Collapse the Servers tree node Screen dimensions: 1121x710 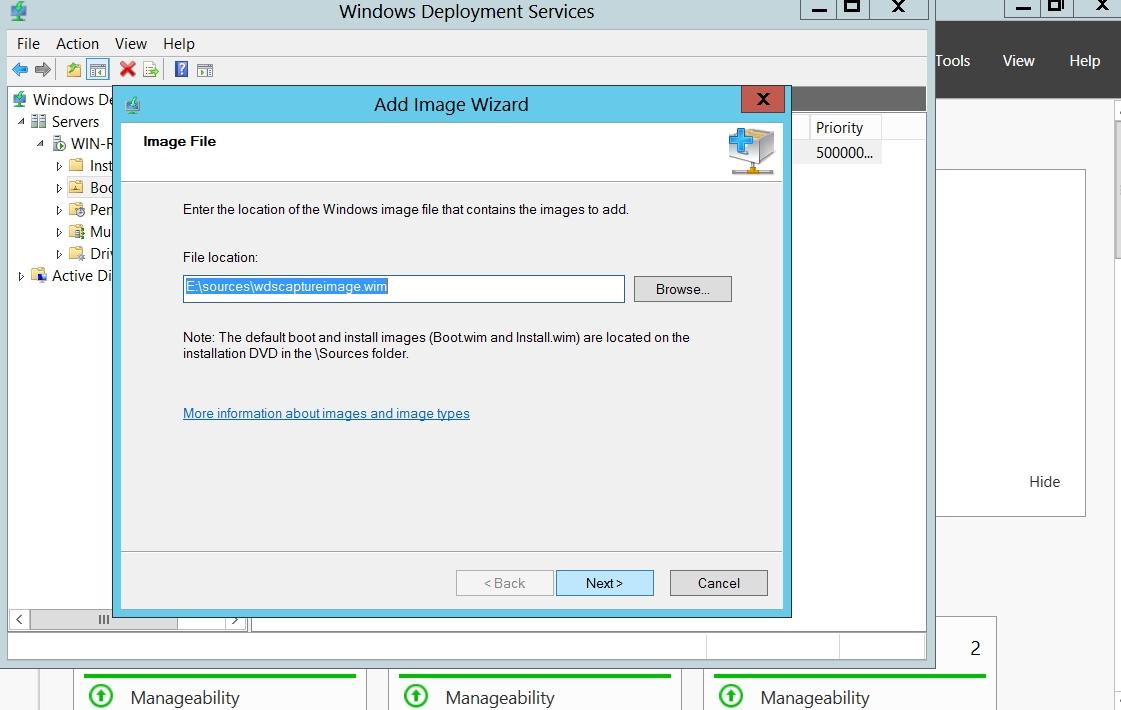(21, 122)
